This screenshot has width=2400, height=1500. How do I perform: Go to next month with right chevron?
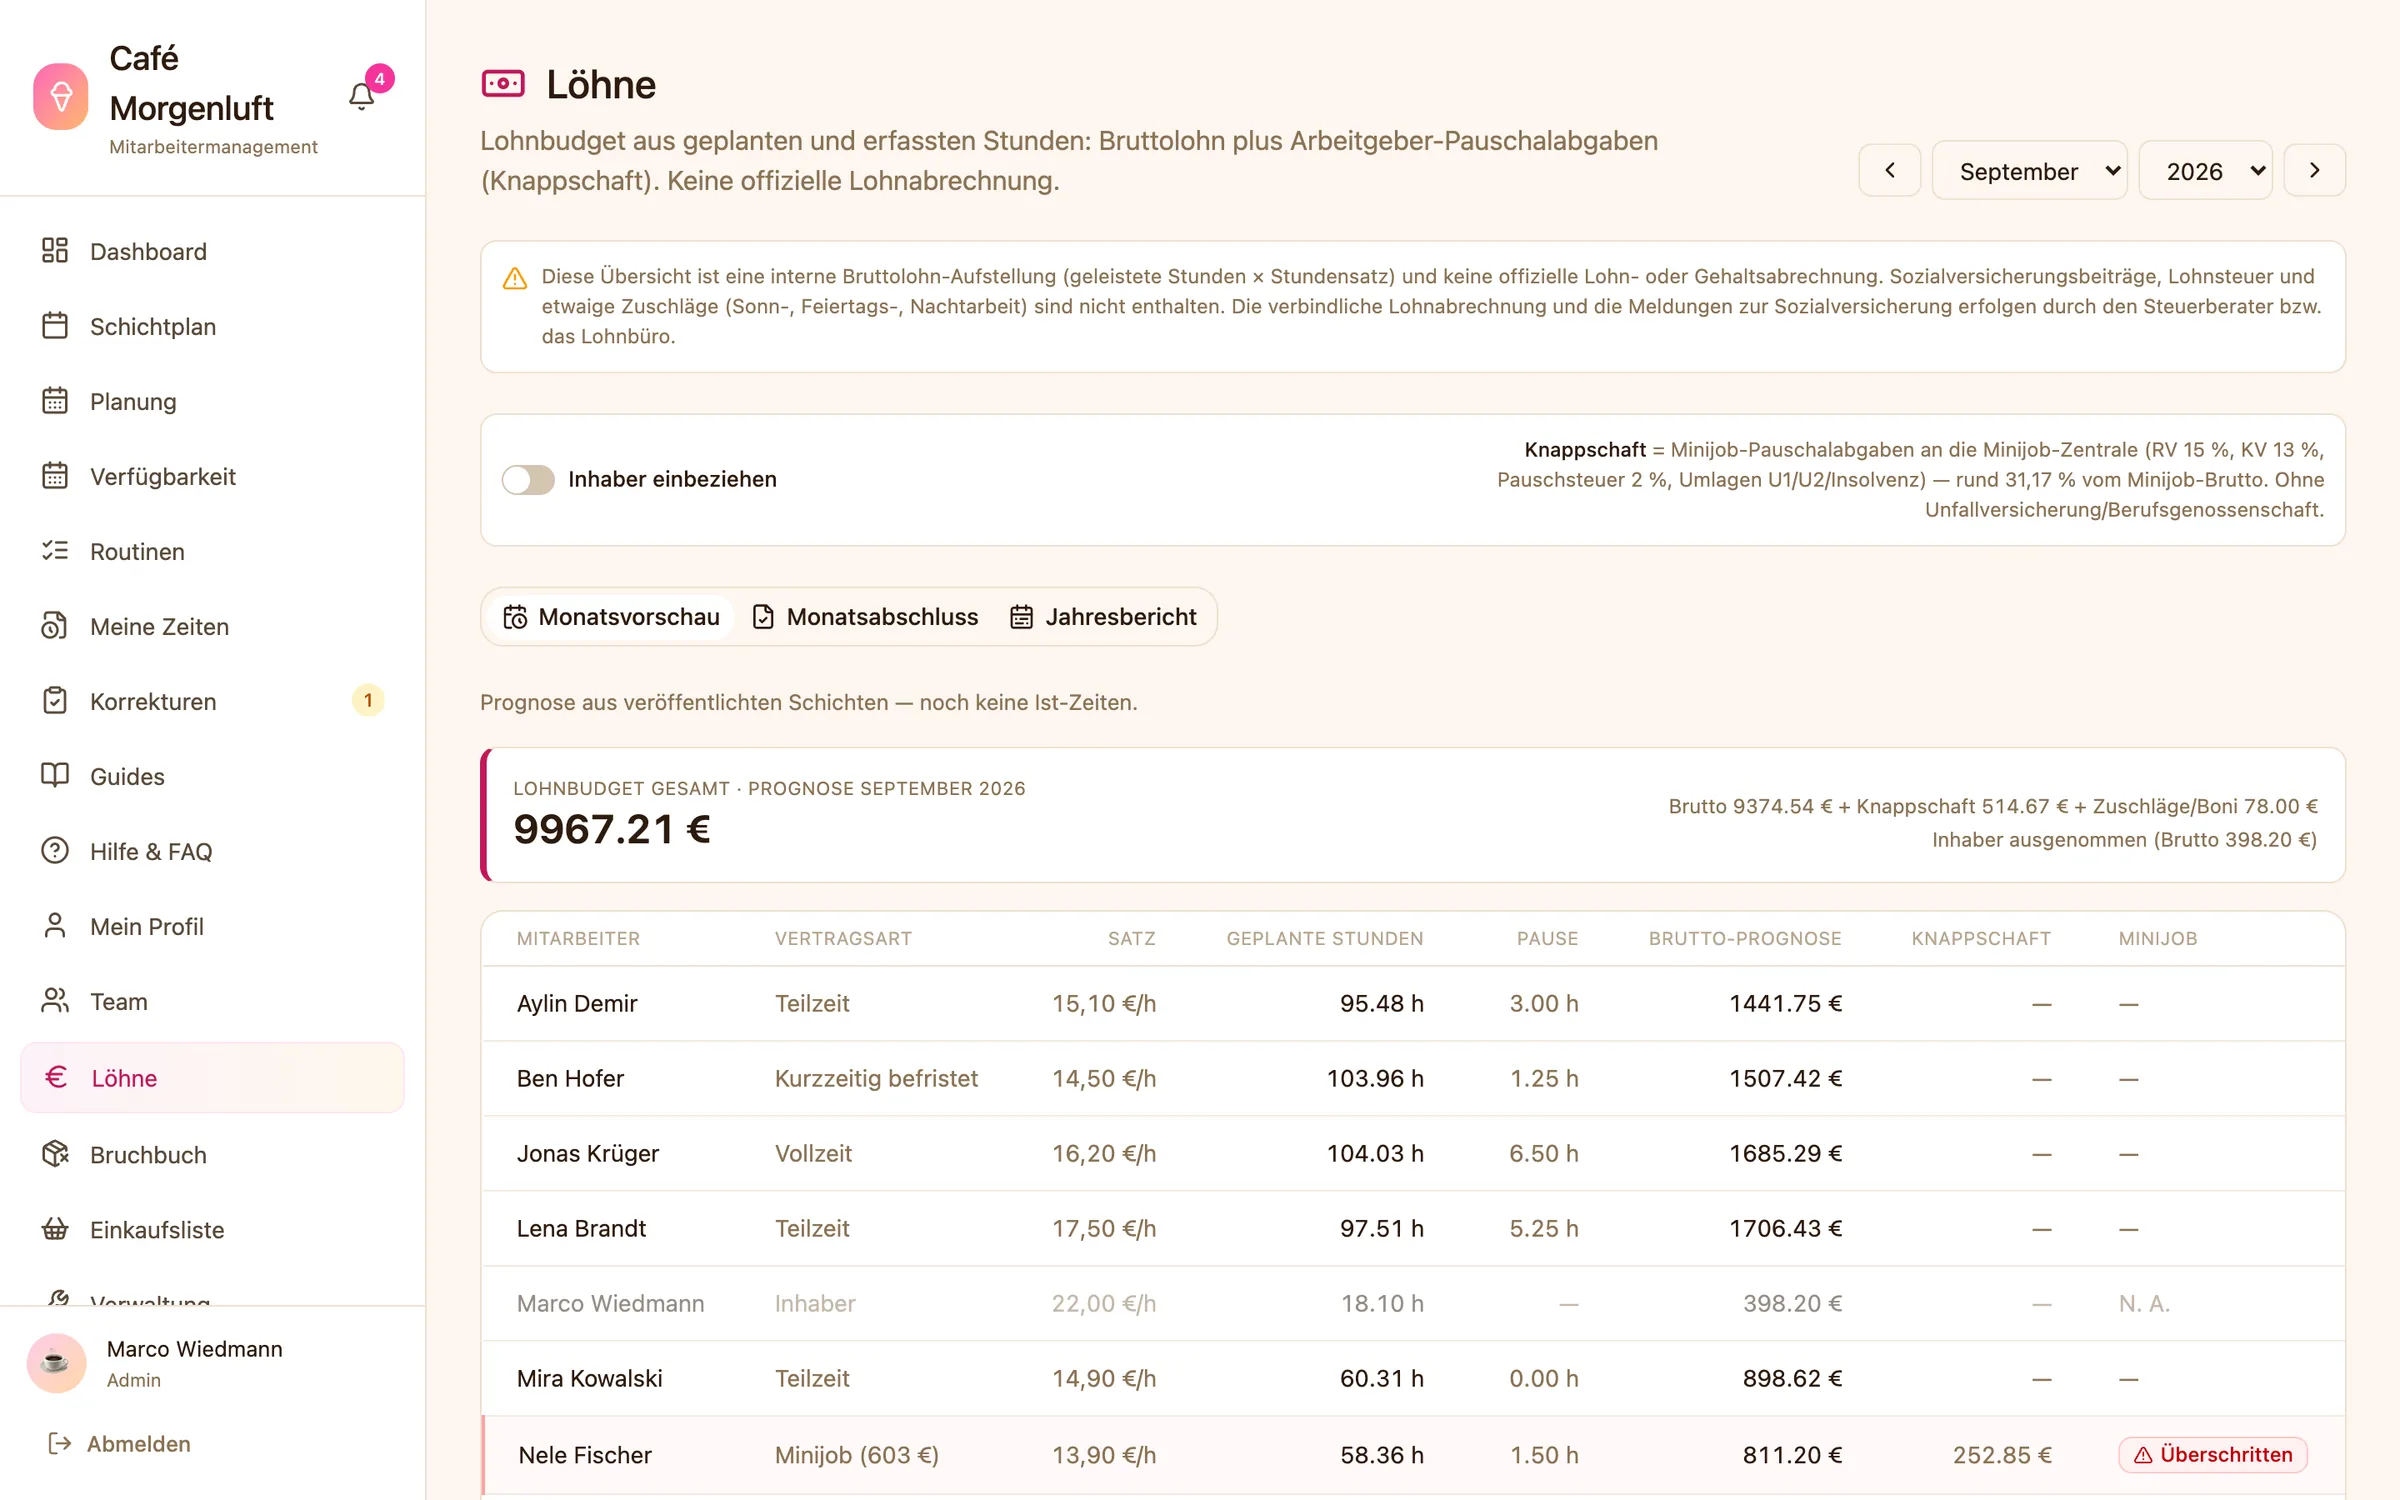[2315, 171]
